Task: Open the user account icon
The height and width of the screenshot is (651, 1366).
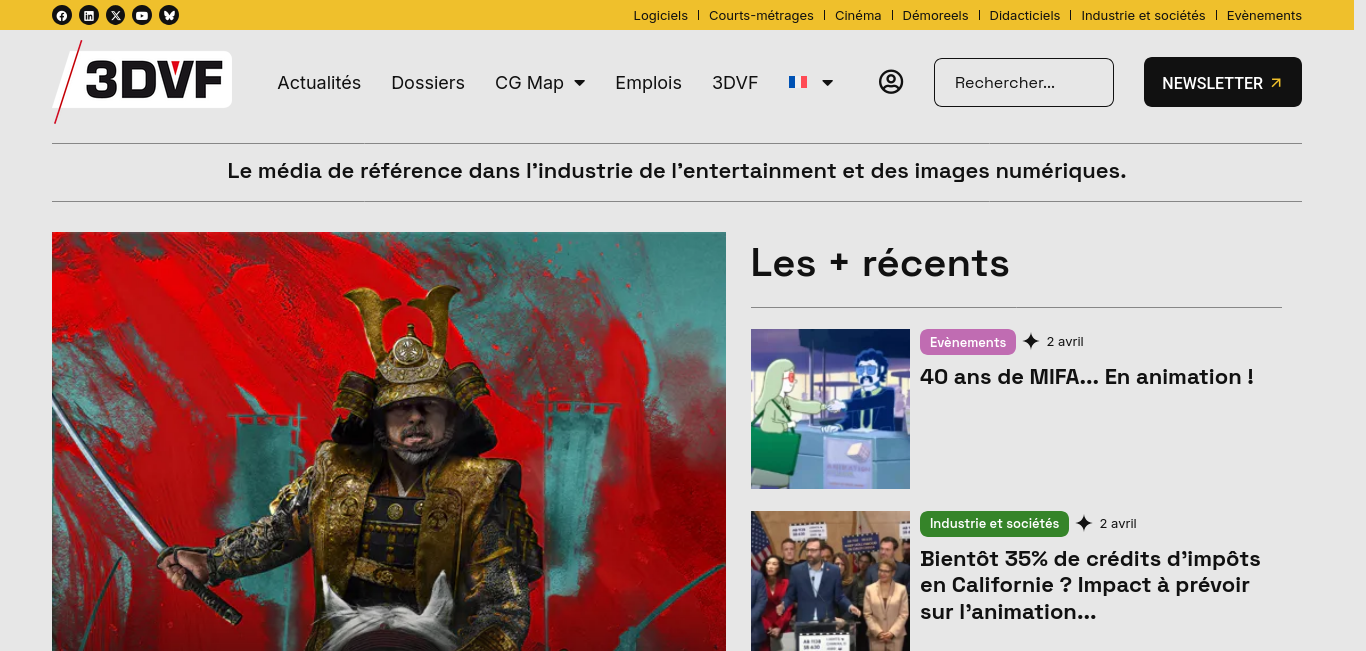Action: [891, 82]
